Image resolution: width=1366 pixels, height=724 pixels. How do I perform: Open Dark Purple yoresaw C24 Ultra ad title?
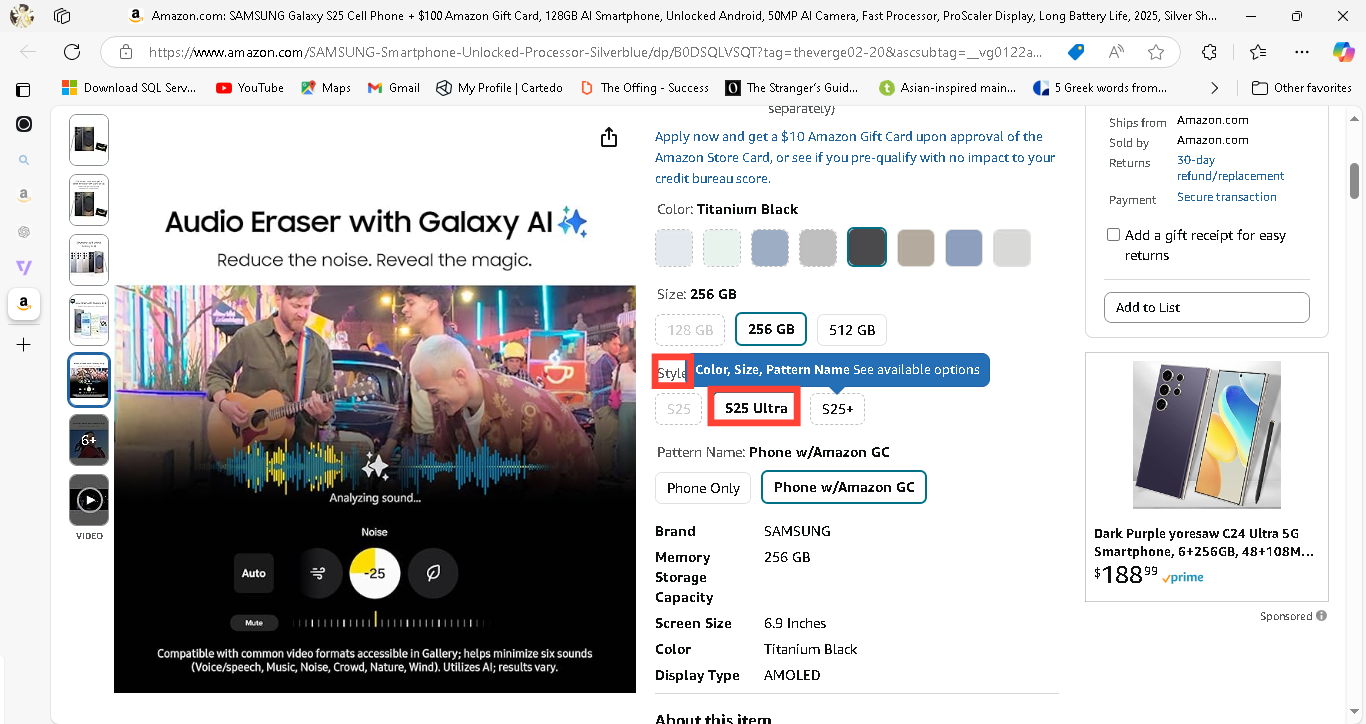(x=1203, y=543)
